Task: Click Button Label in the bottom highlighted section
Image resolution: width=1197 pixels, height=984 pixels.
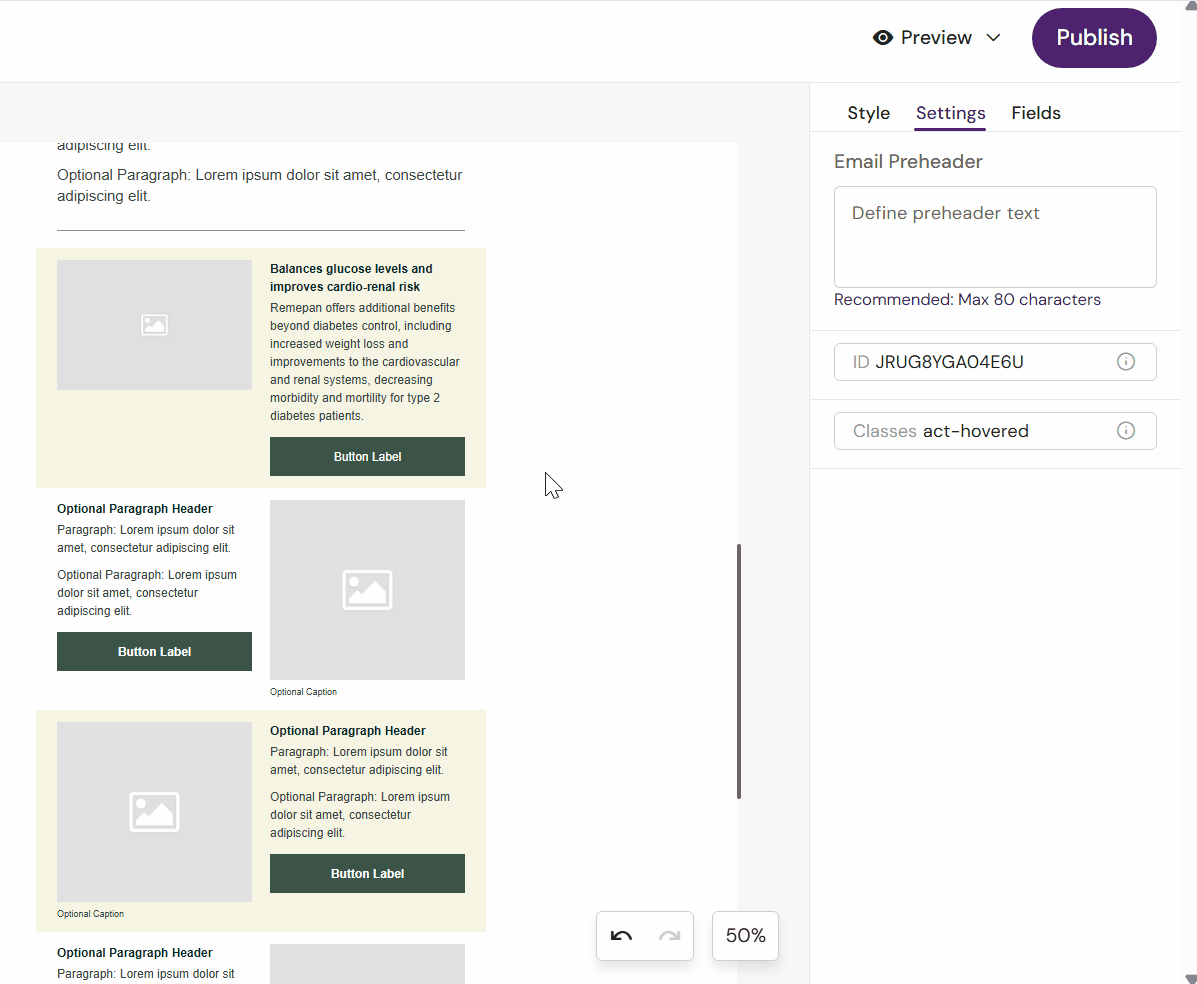Action: coord(367,873)
